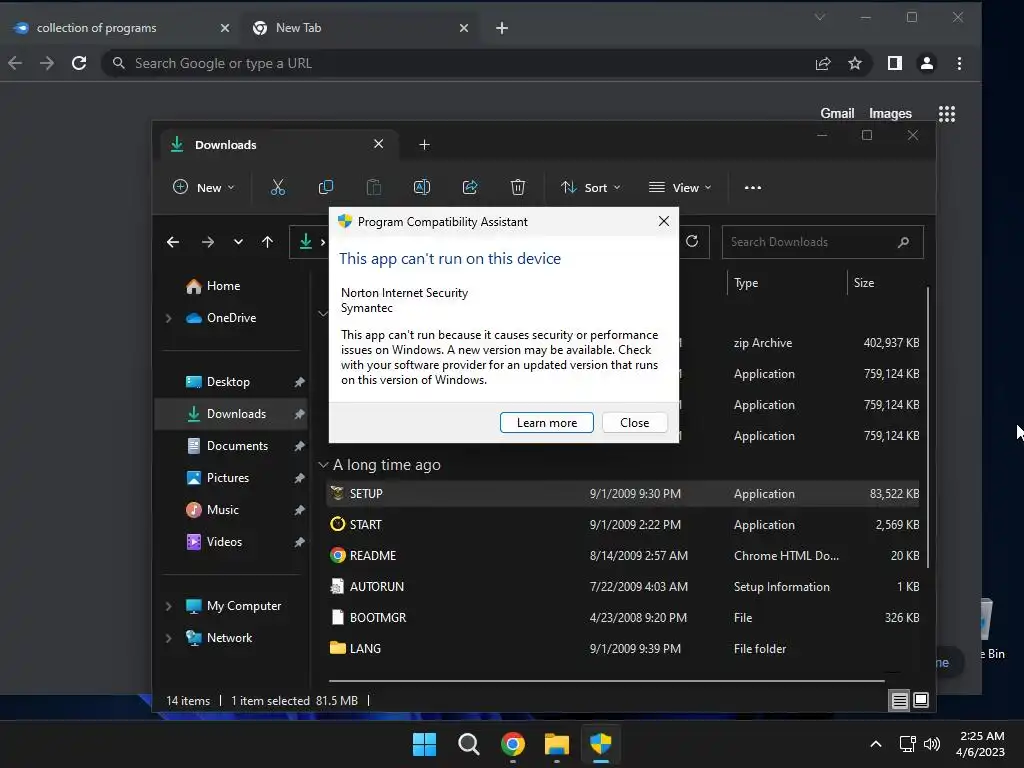Open Chrome three-dot menu
The height and width of the screenshot is (768, 1024).
(x=959, y=63)
